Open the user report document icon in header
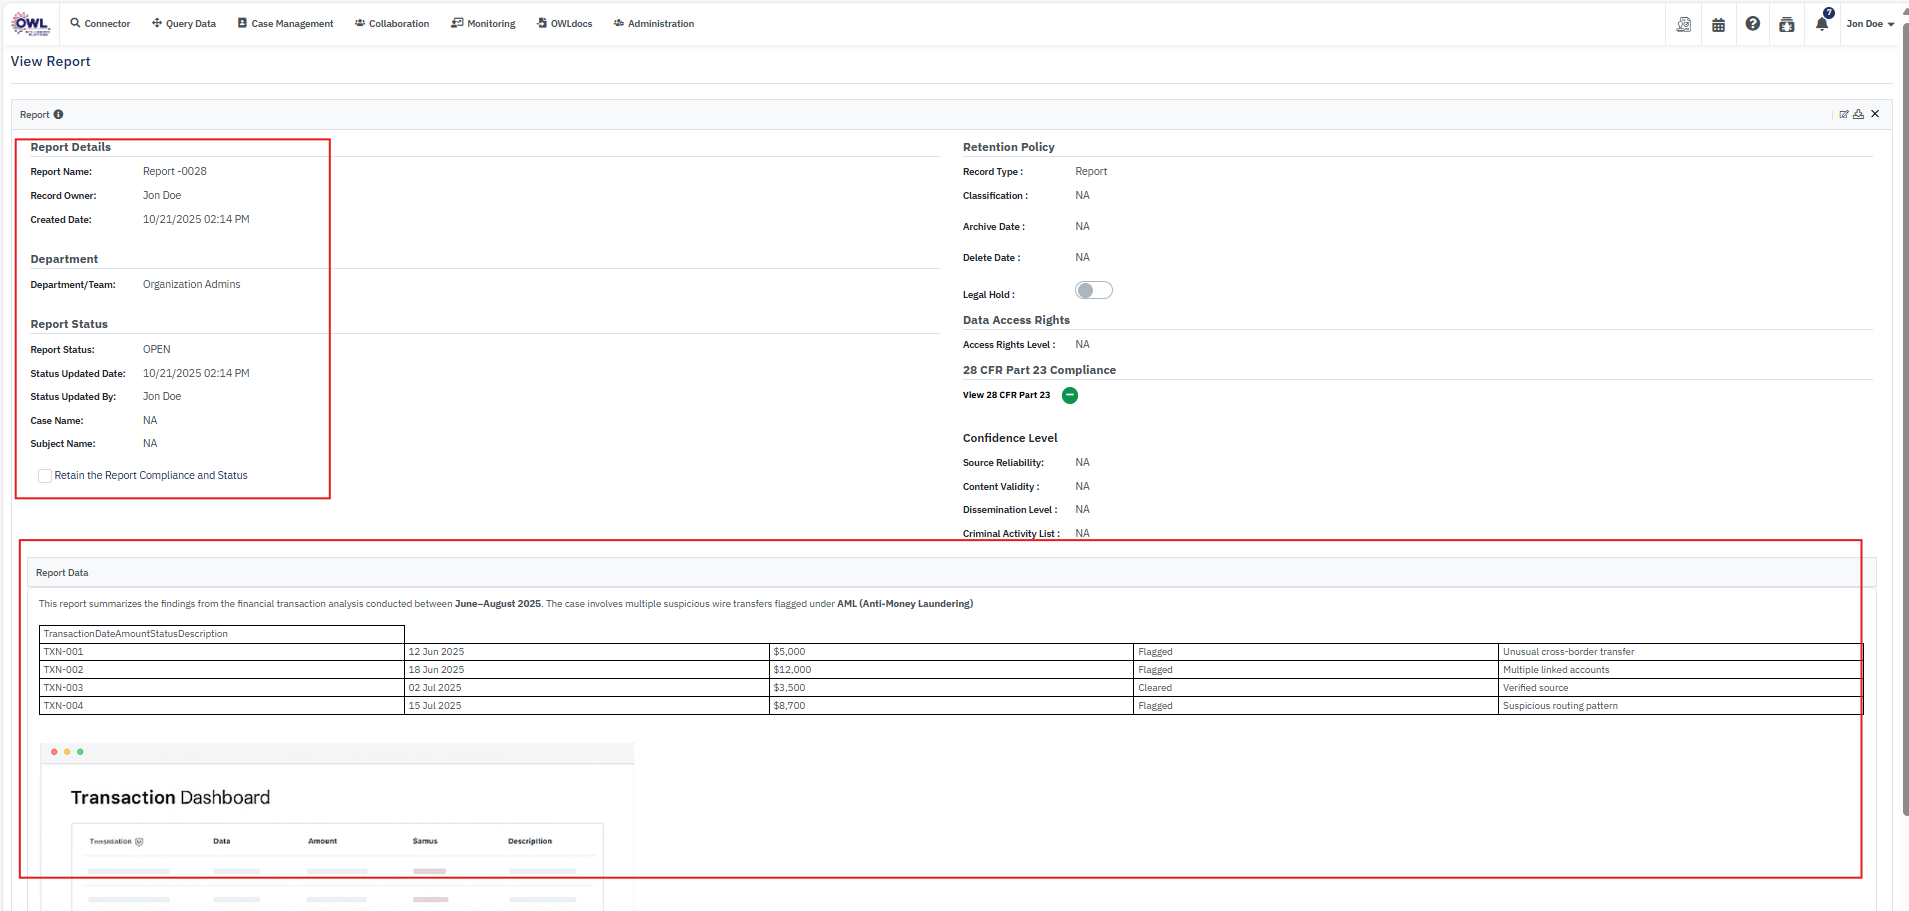Viewport: 1909px width, 911px height. [x=1684, y=25]
